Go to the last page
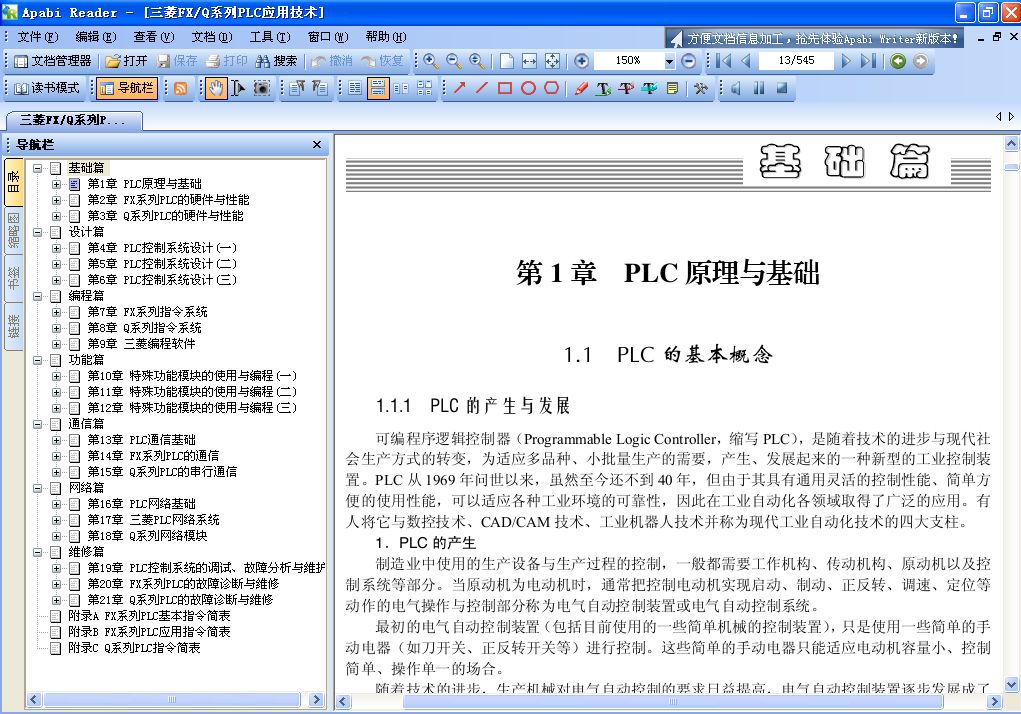 (867, 61)
